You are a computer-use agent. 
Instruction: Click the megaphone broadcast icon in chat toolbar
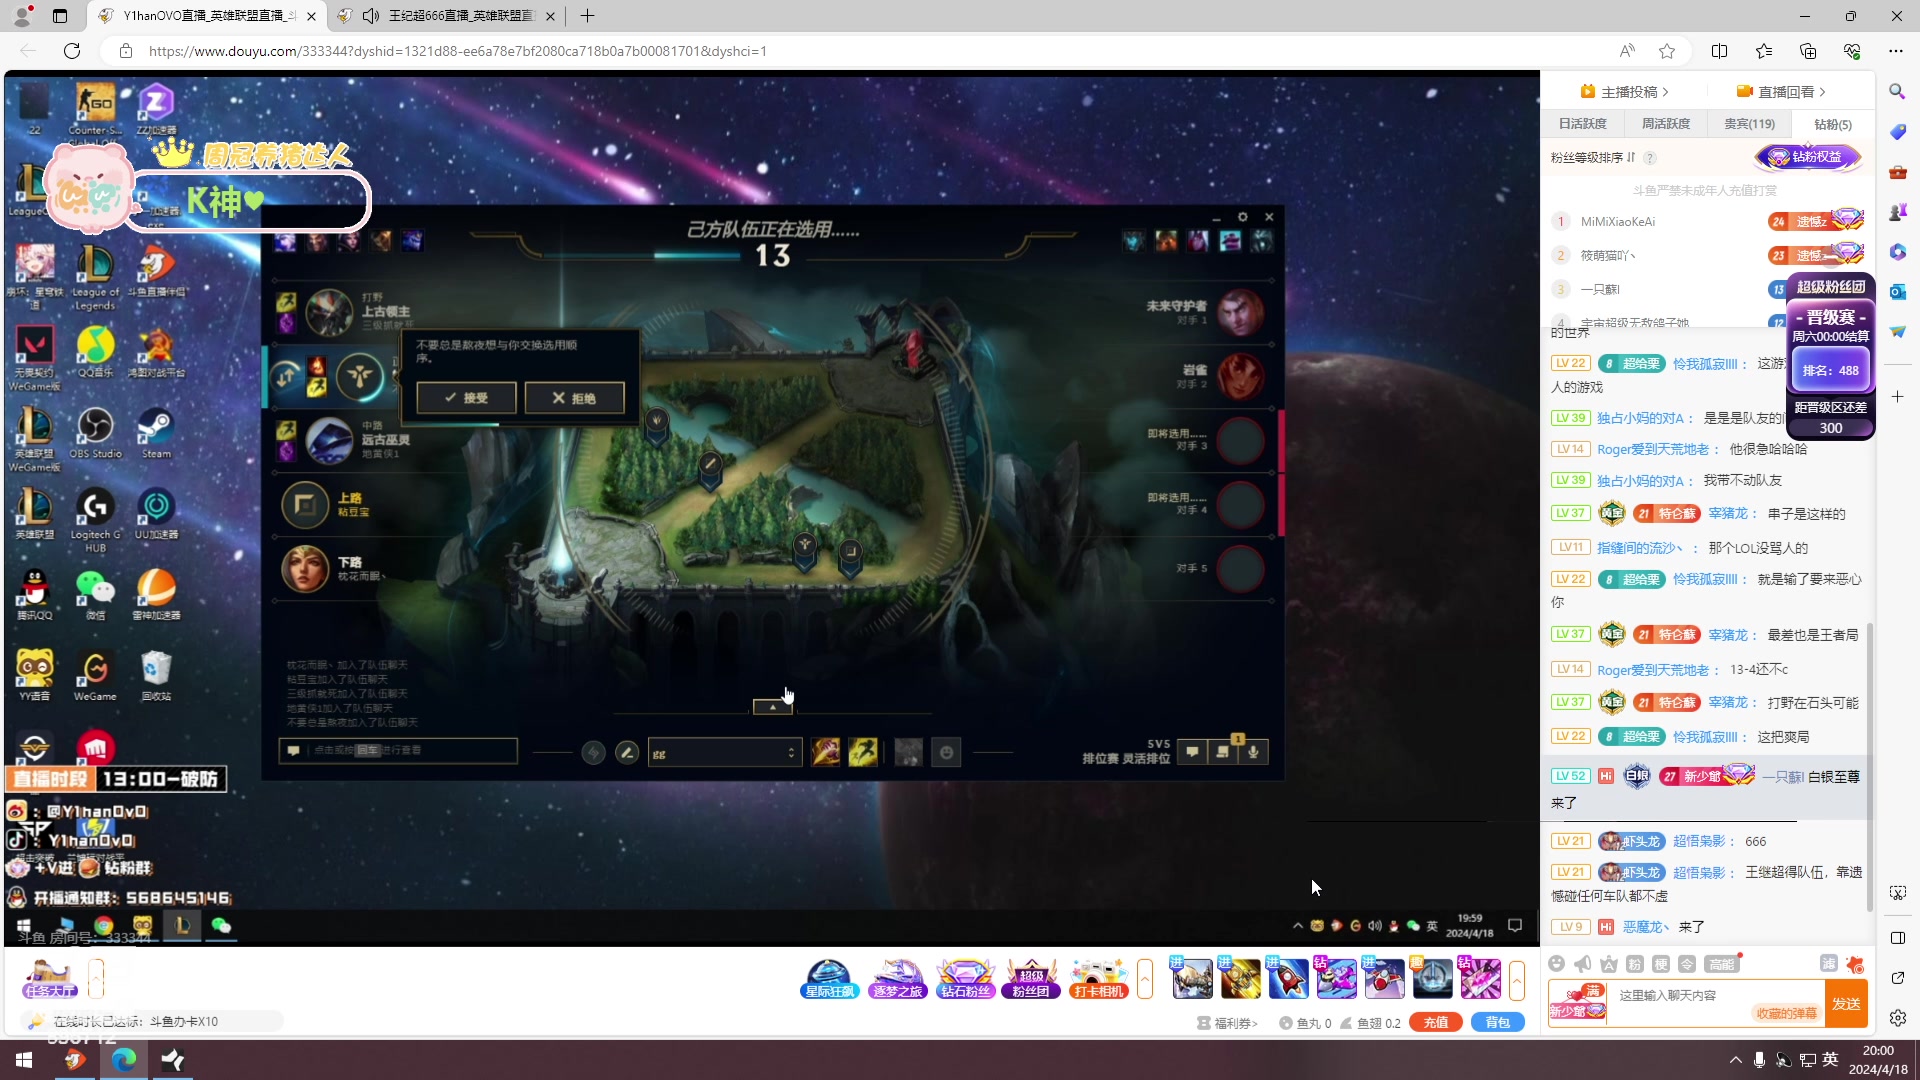click(1582, 963)
